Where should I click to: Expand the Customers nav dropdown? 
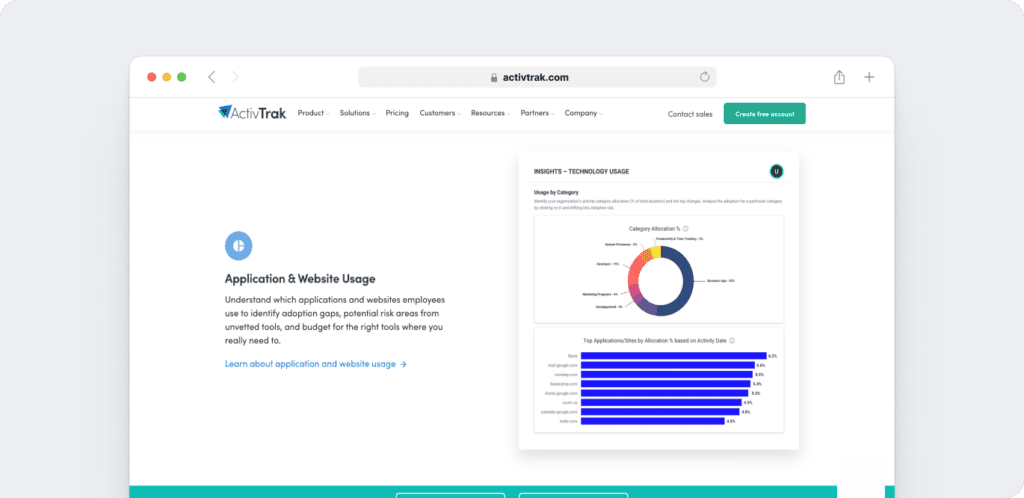[x=440, y=113]
